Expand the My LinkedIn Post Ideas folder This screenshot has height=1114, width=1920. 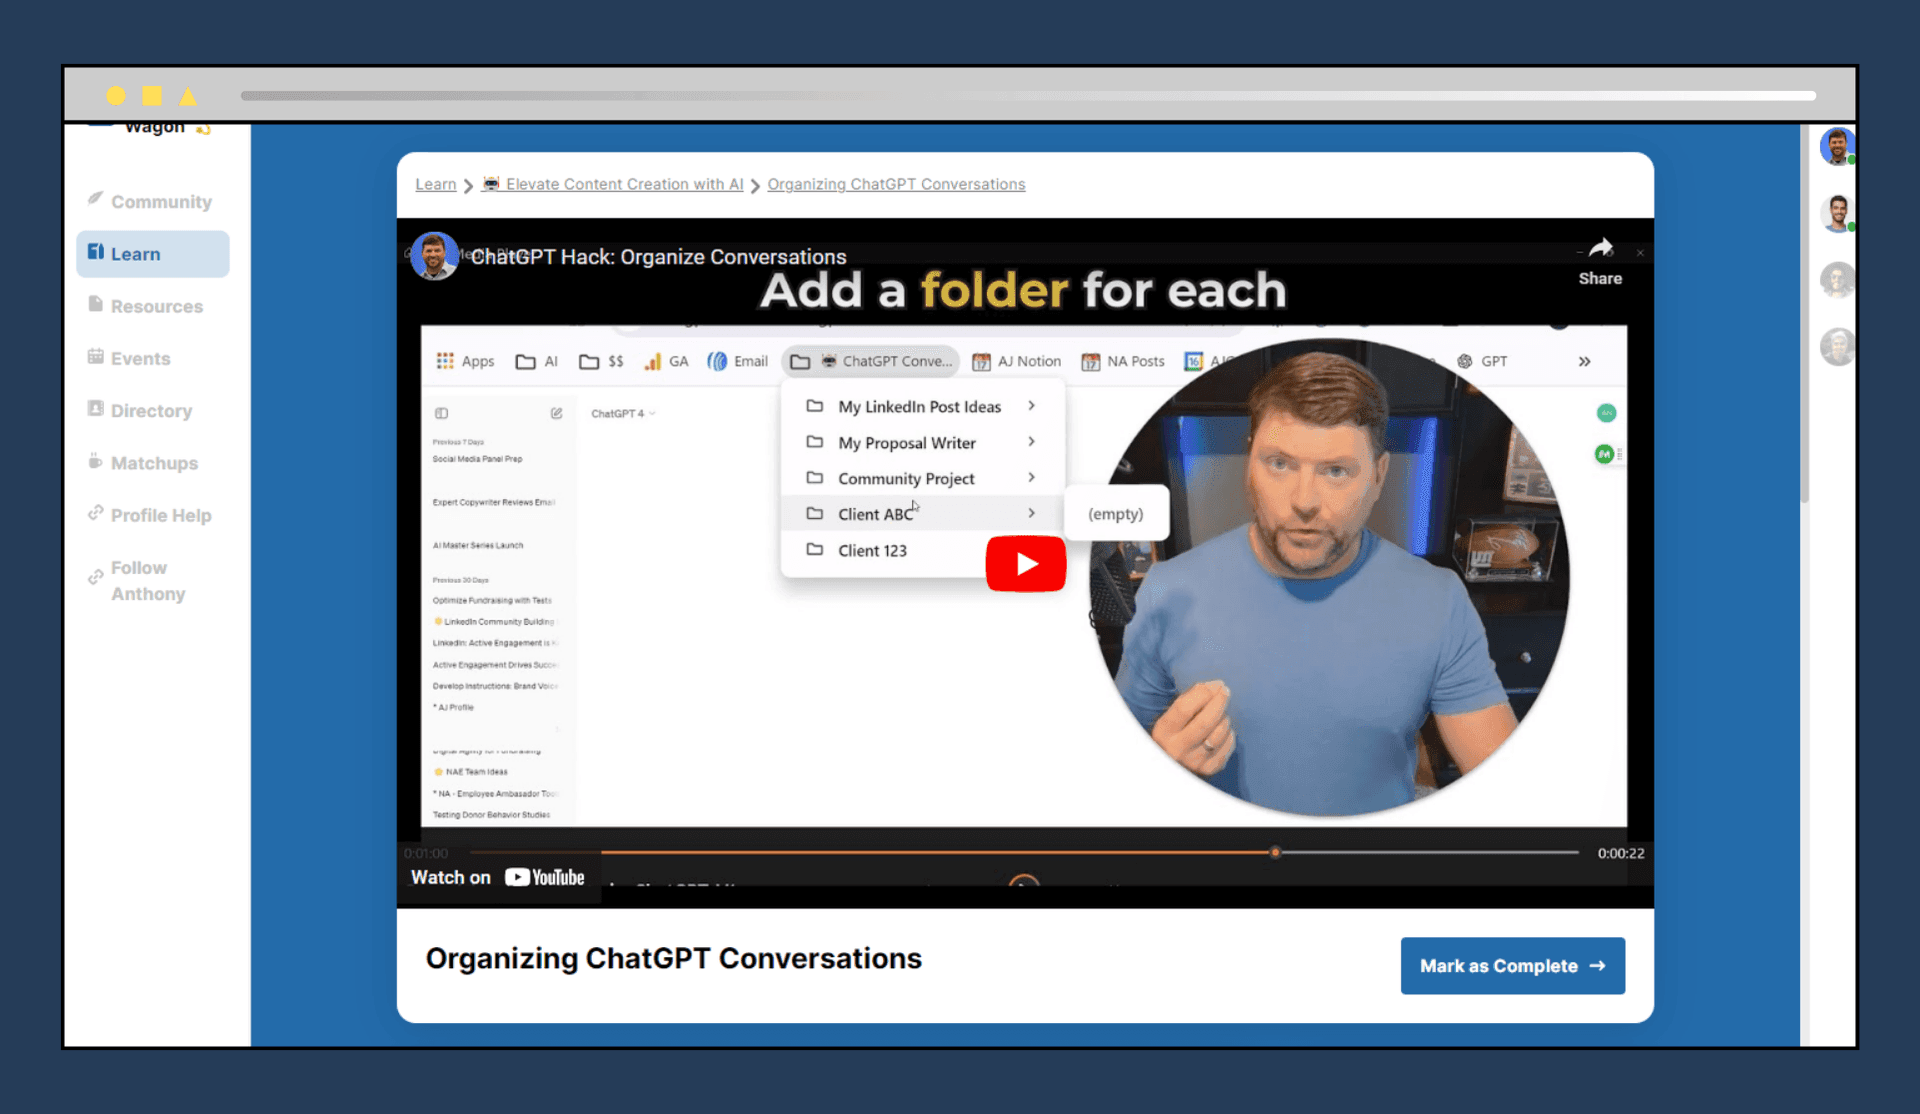[x=1032, y=406]
